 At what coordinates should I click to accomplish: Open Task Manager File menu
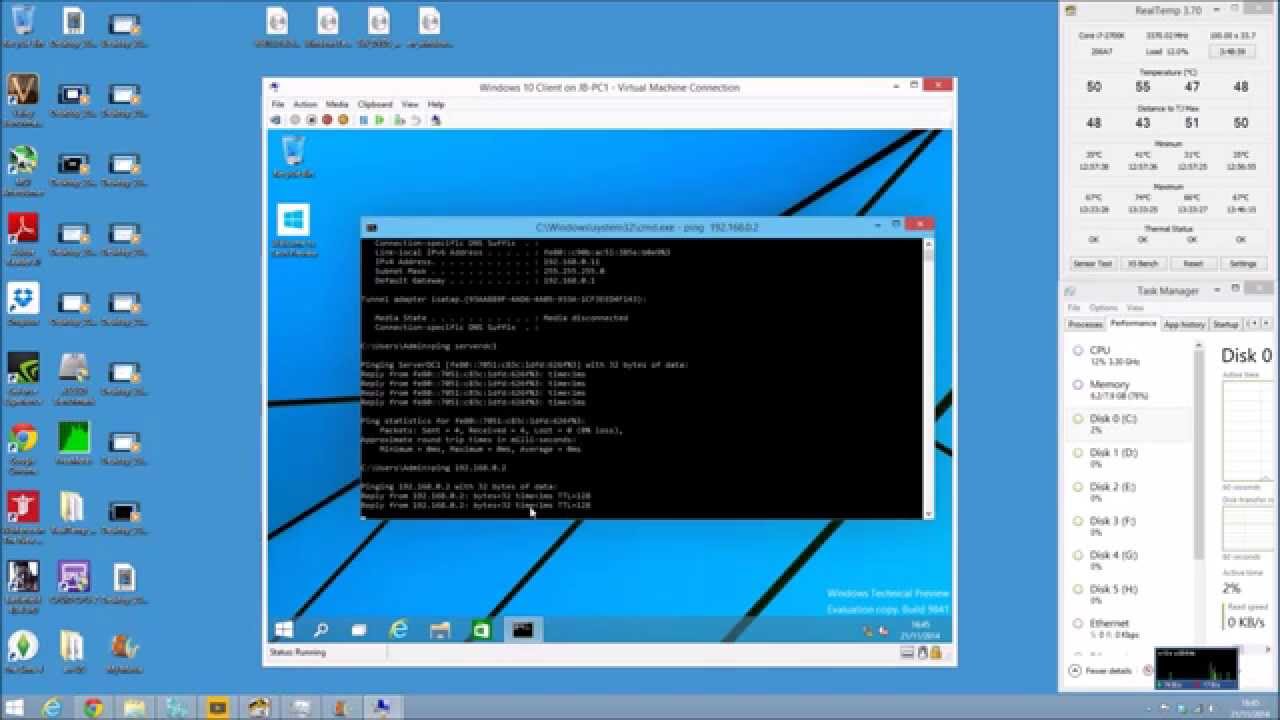coord(1074,308)
